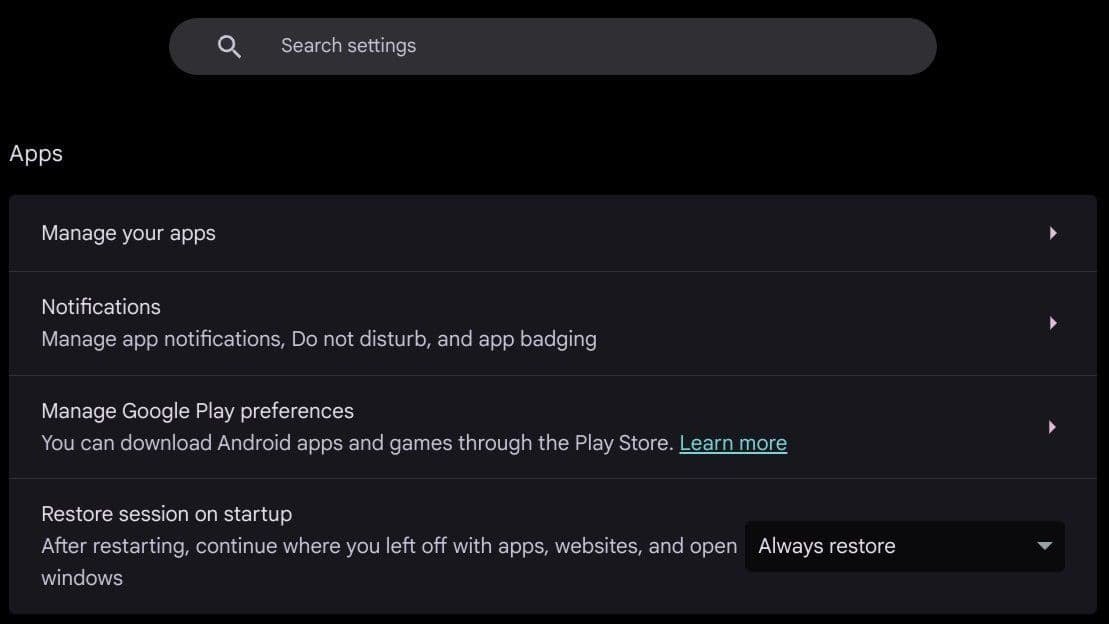Click the Notifications row description text
Image resolution: width=1109 pixels, height=624 pixels.
coord(318,338)
